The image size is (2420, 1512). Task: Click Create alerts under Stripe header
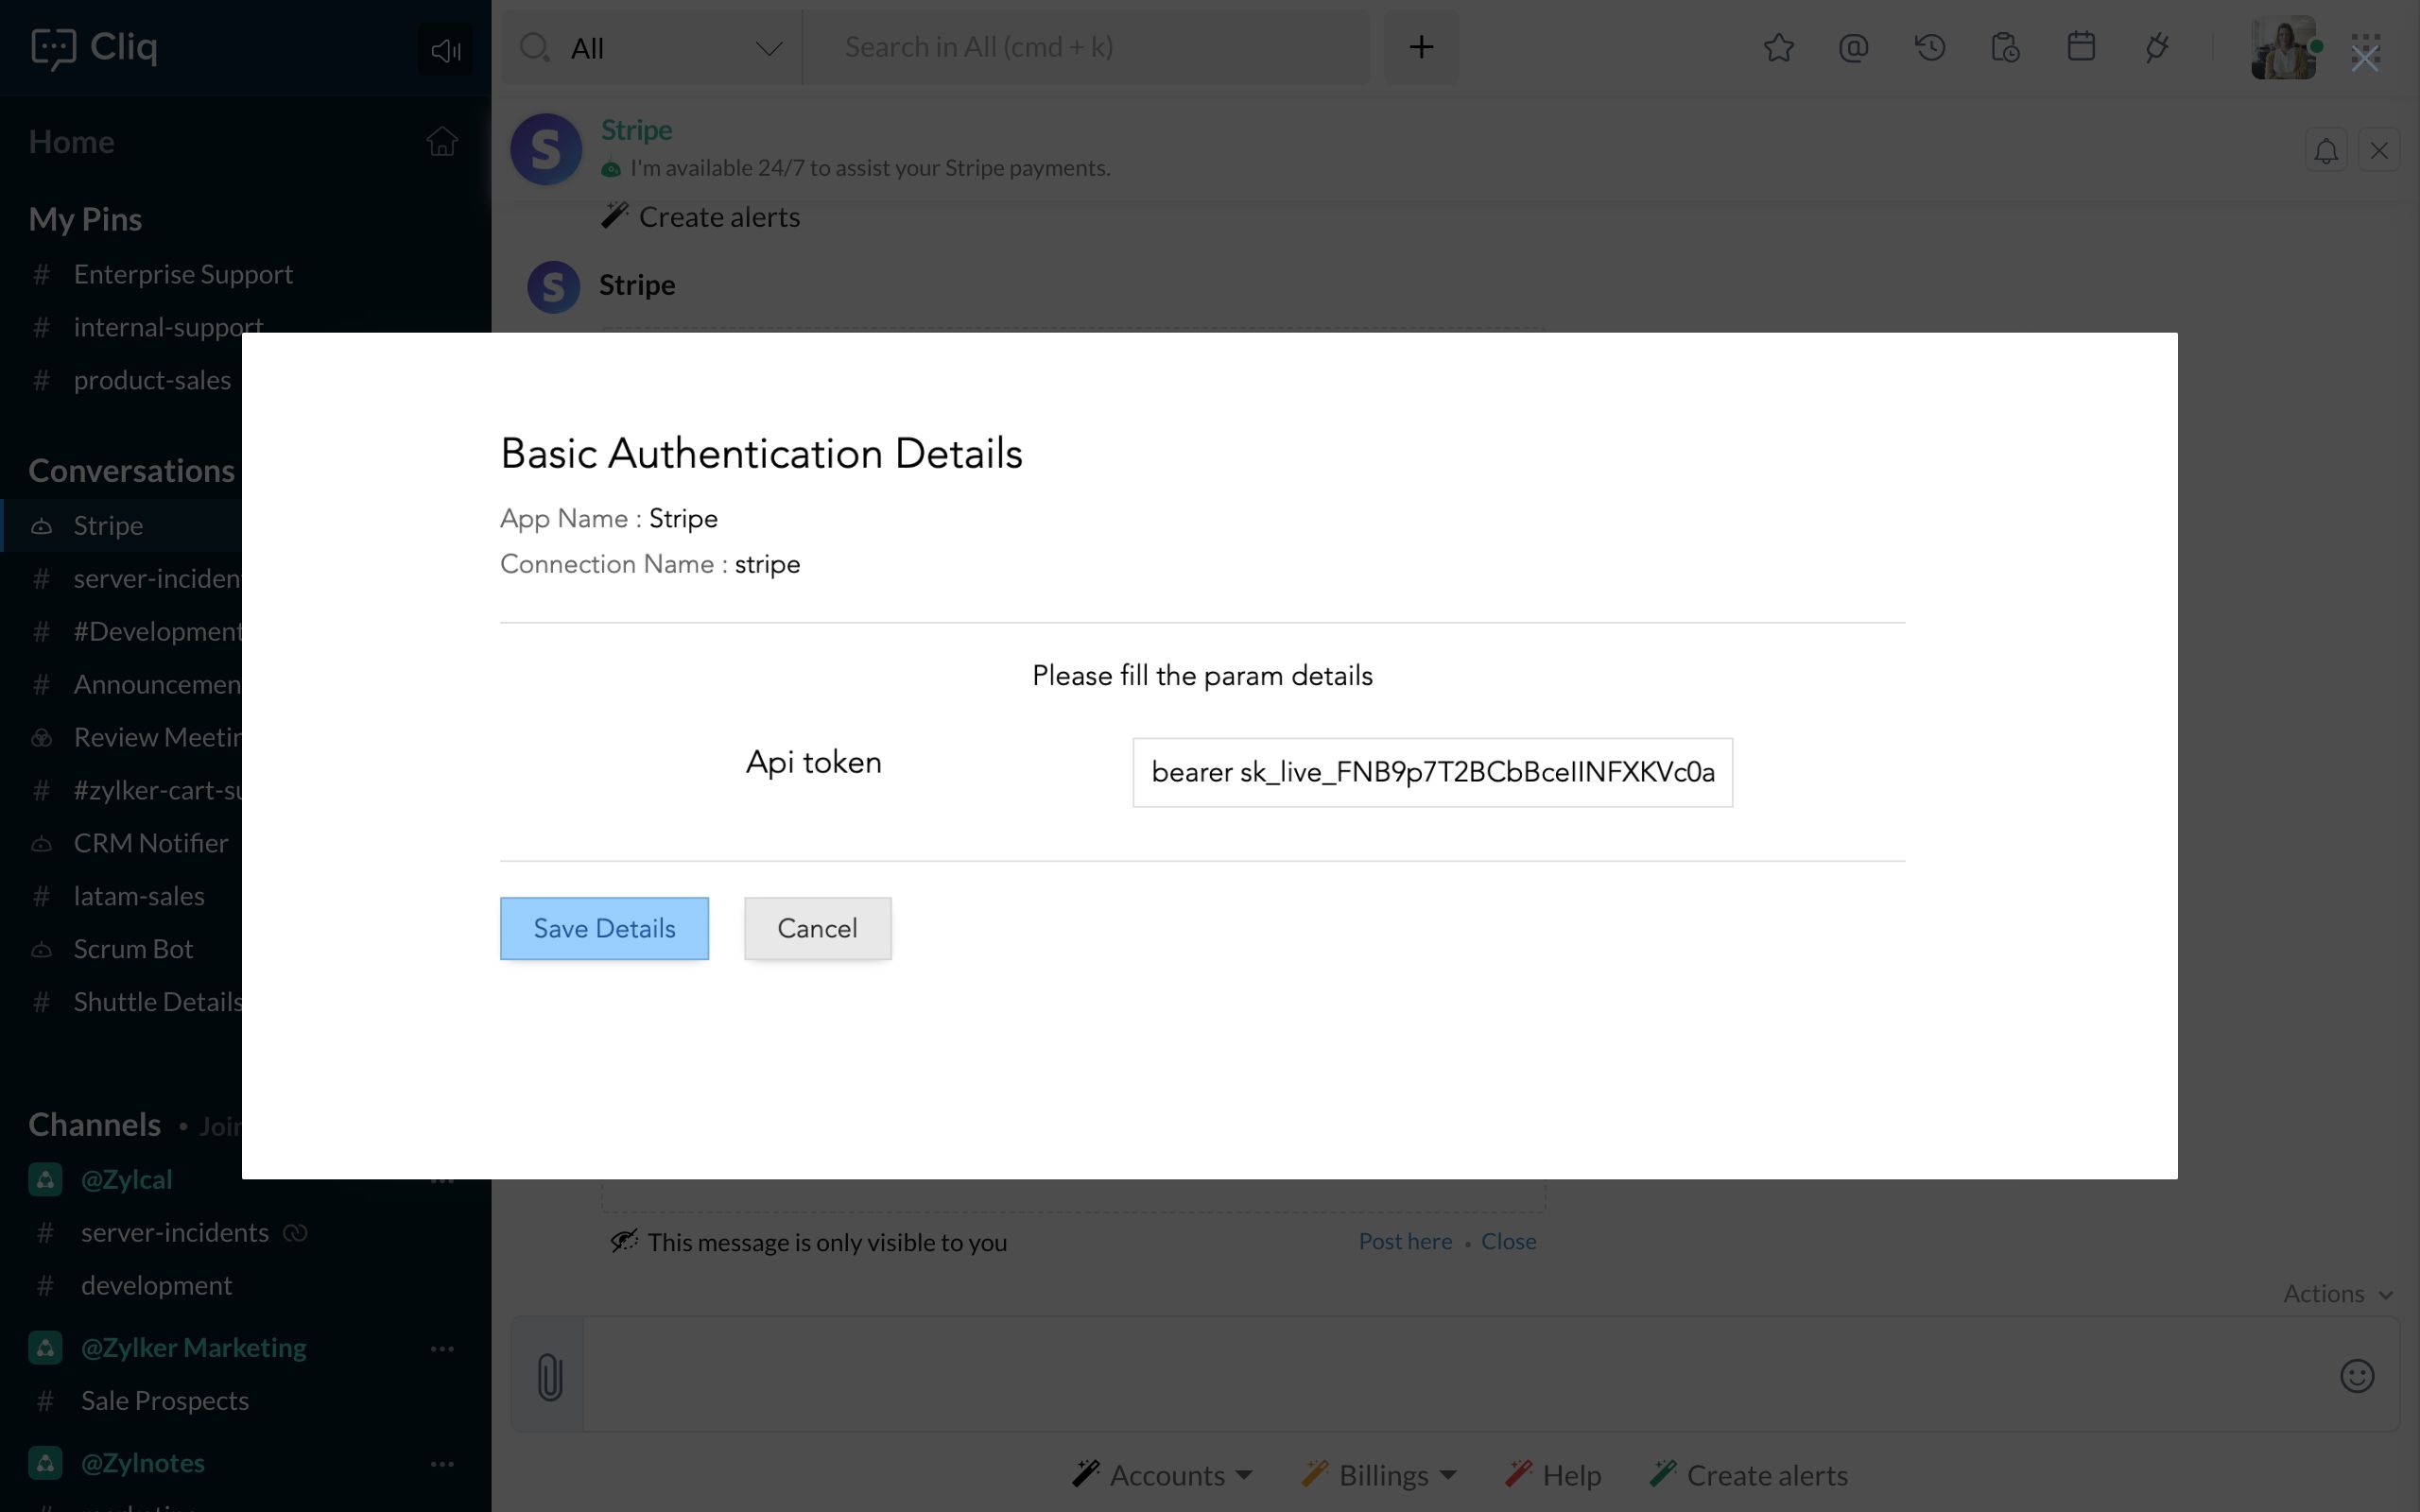(x=701, y=217)
